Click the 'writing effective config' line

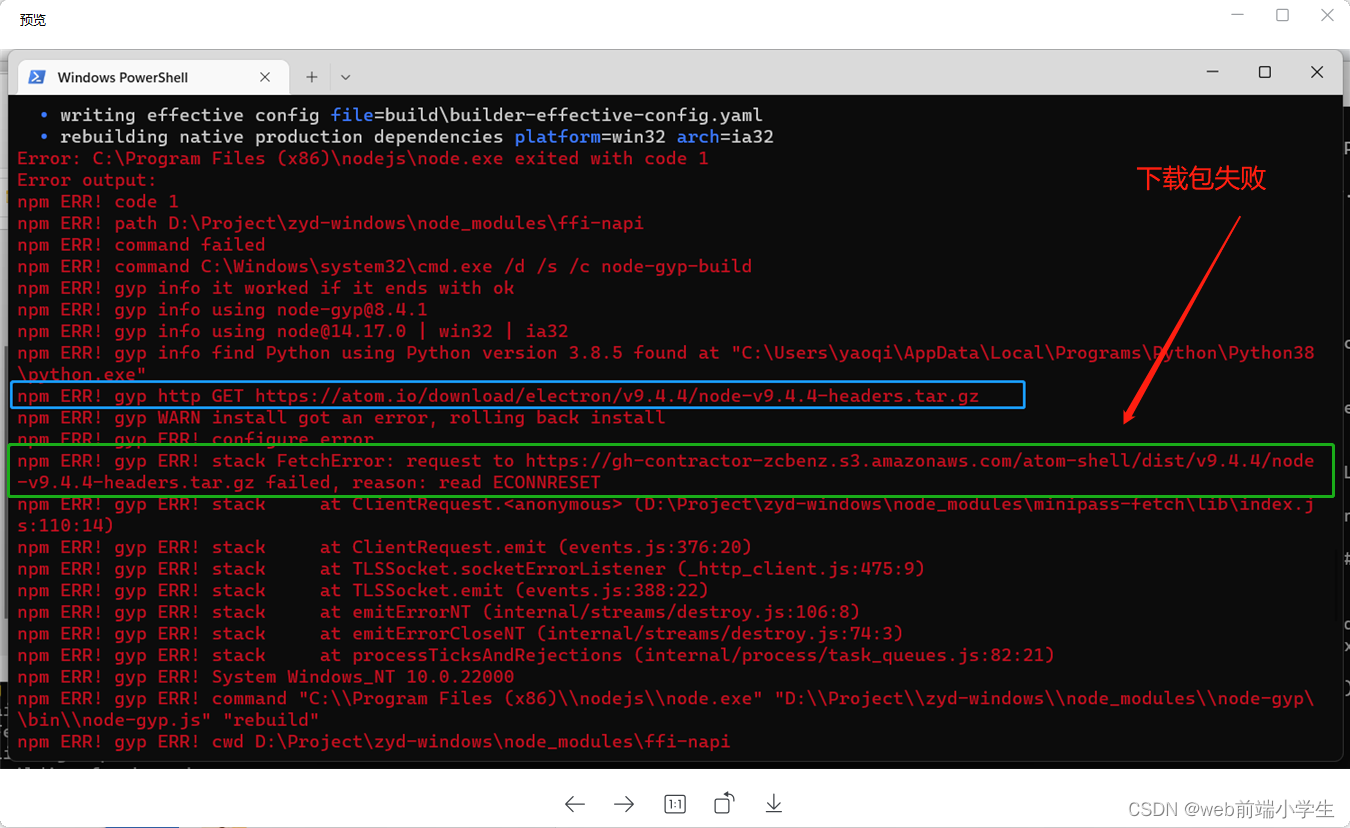401,115
